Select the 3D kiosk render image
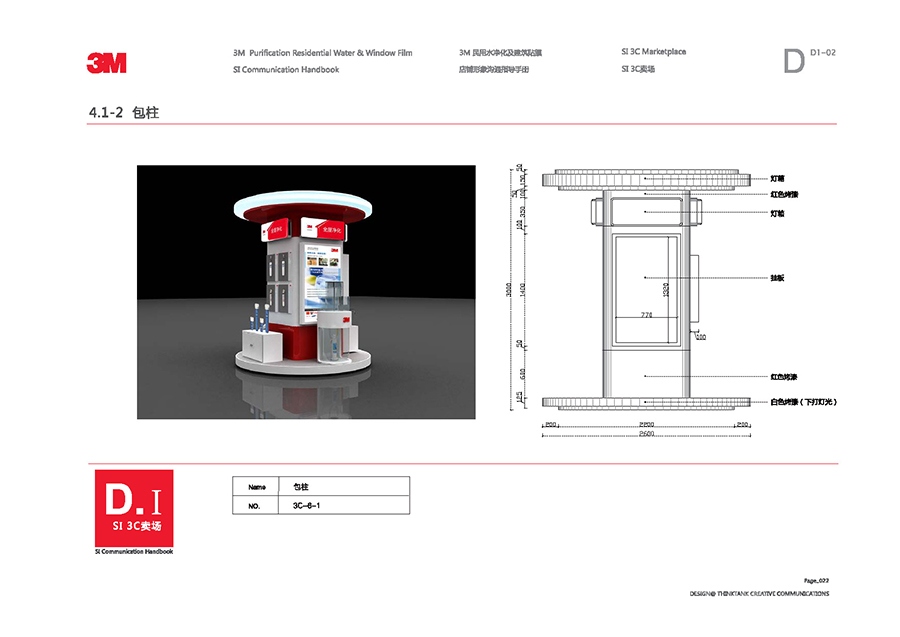Viewport: 900px width, 637px height. (306, 292)
